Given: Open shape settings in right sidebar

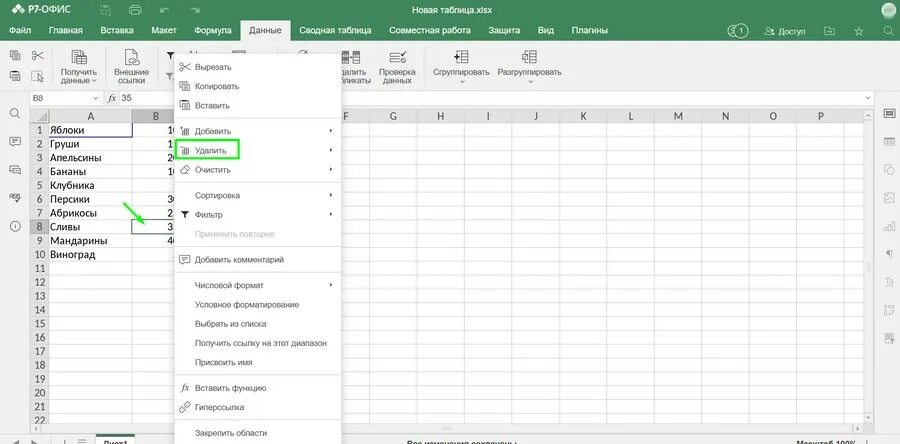Looking at the screenshot, I should coord(889,169).
